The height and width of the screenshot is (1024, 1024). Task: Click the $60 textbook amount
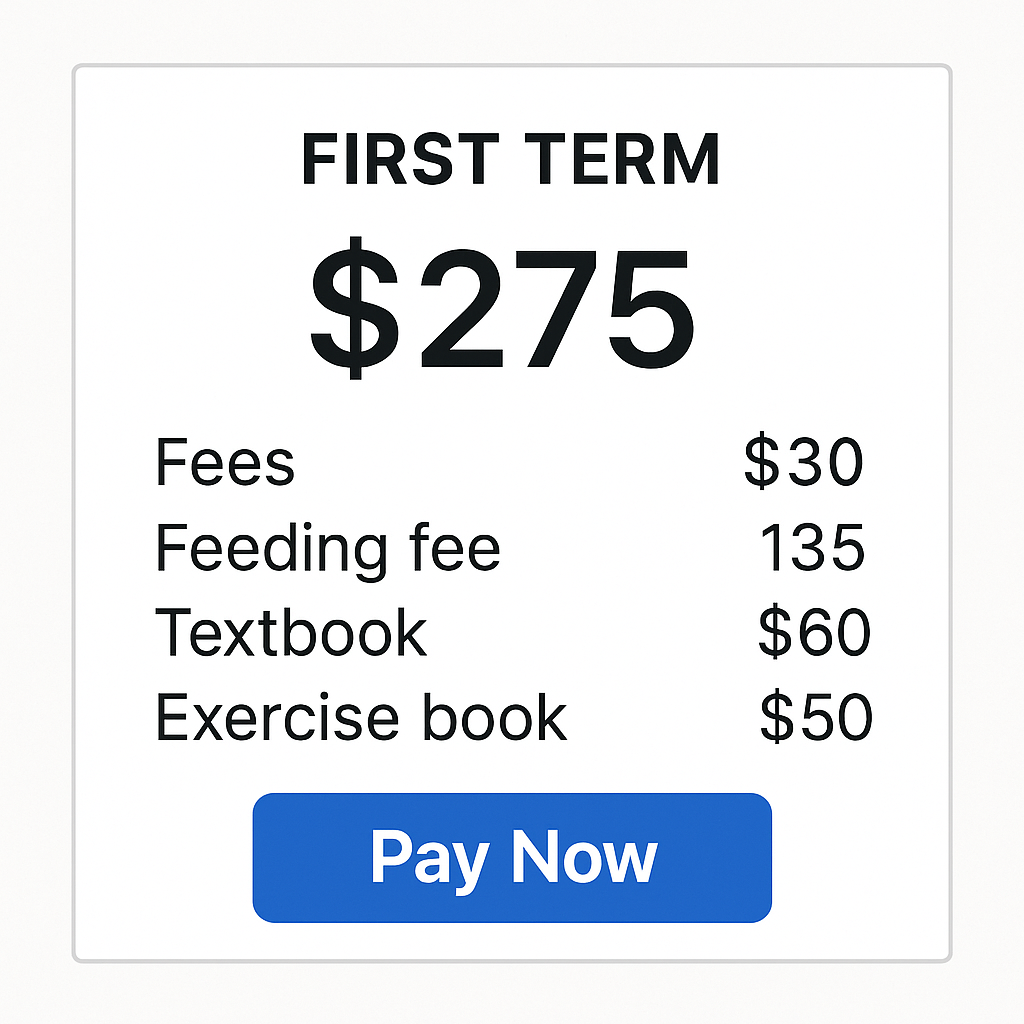point(814,632)
